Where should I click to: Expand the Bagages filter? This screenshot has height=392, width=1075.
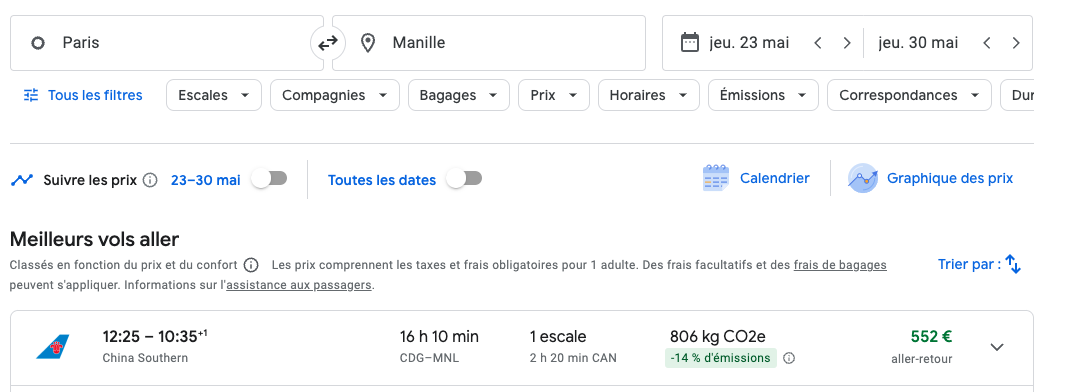pos(459,95)
